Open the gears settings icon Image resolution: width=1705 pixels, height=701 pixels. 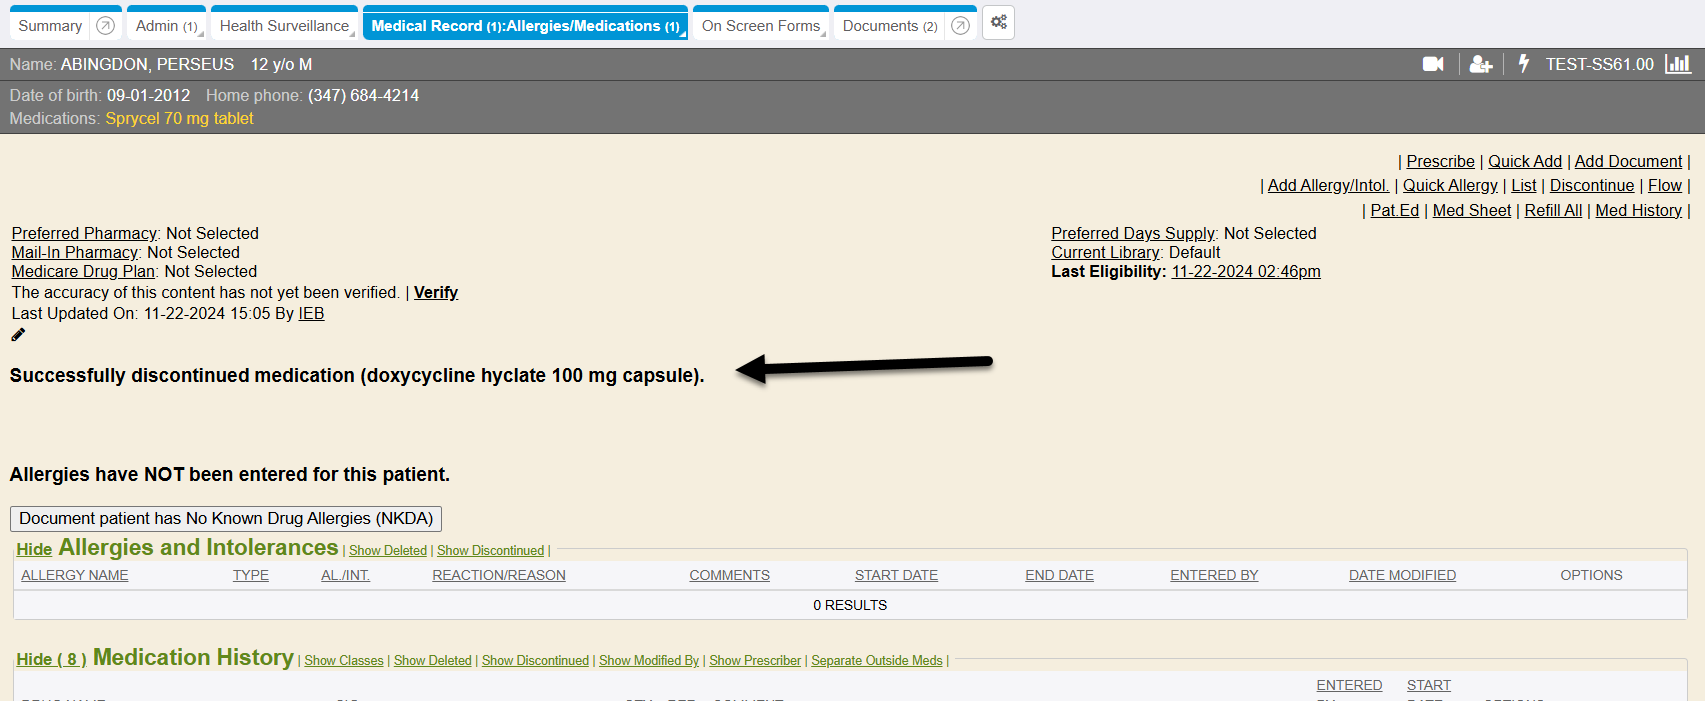pyautogui.click(x=998, y=23)
